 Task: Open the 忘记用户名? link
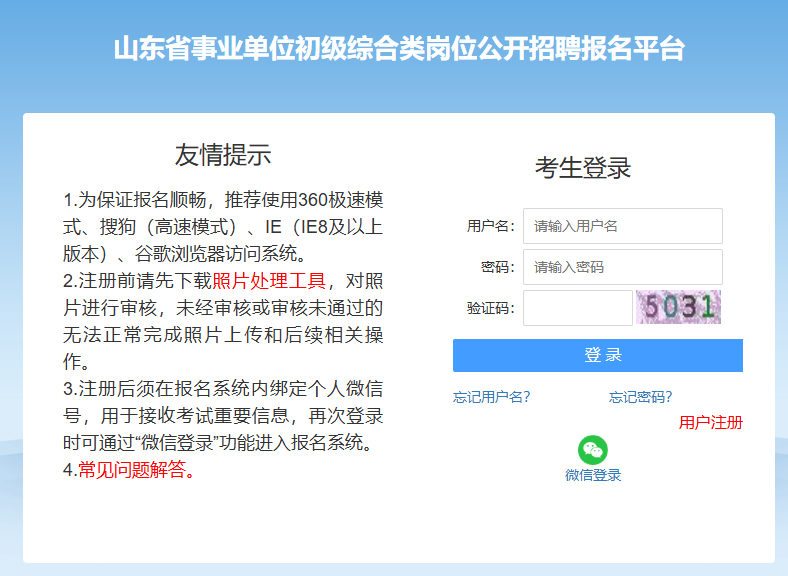tap(491, 397)
